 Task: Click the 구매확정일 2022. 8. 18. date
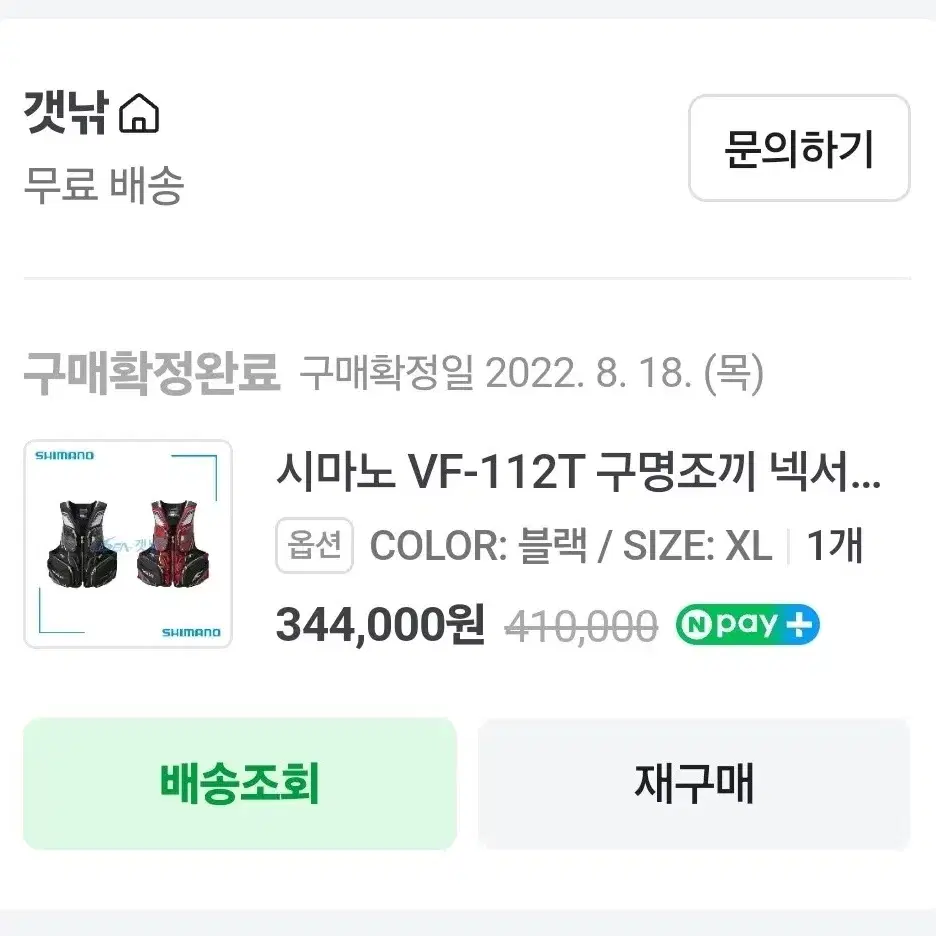(x=531, y=373)
